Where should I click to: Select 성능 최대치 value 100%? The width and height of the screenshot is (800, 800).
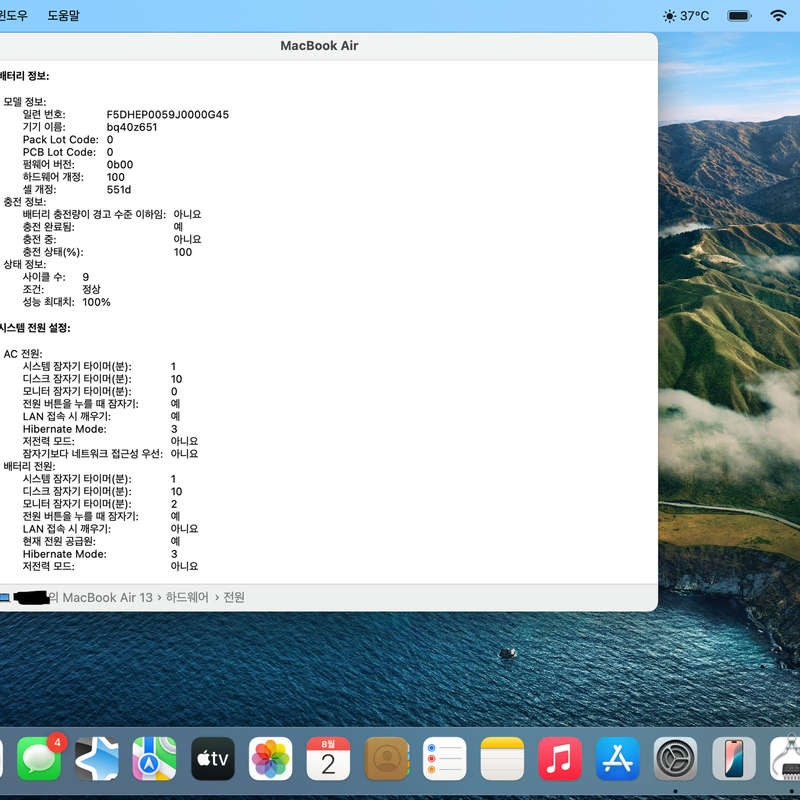(96, 302)
